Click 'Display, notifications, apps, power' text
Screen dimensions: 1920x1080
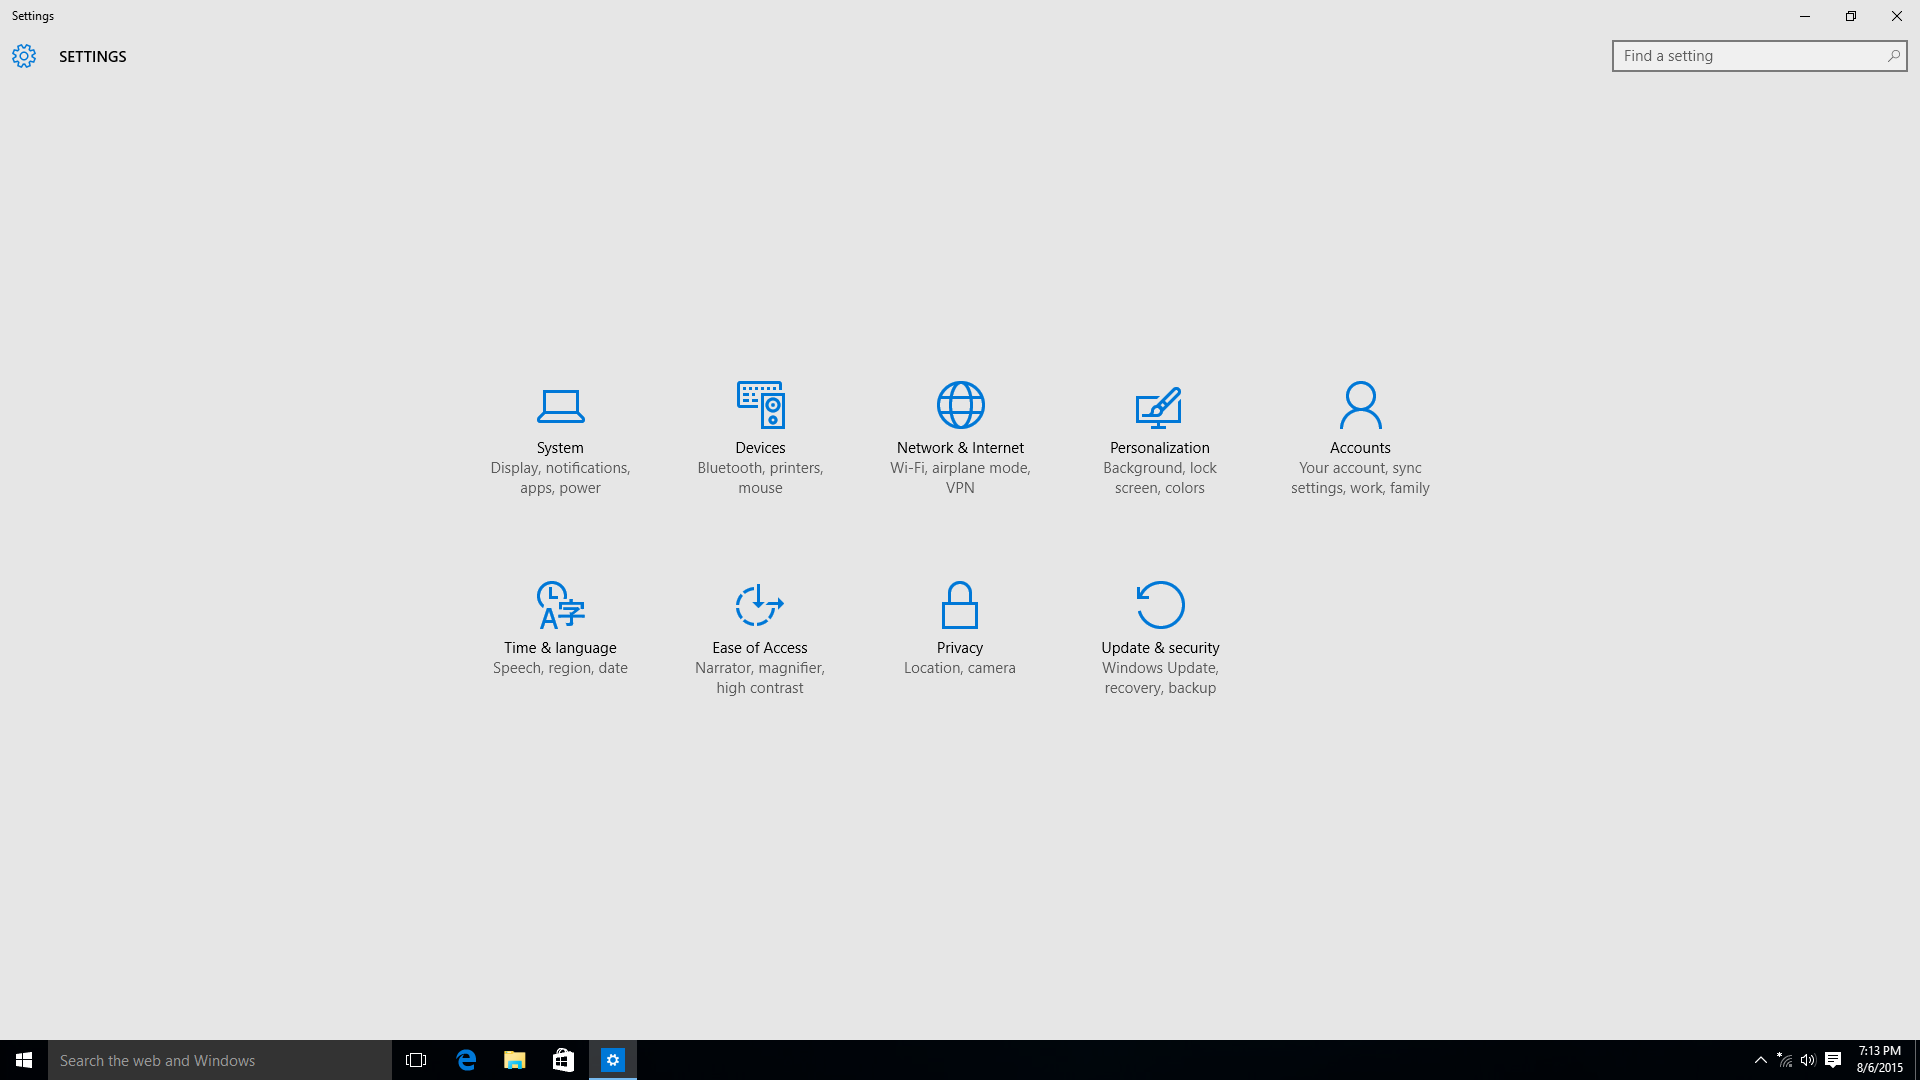click(x=560, y=478)
